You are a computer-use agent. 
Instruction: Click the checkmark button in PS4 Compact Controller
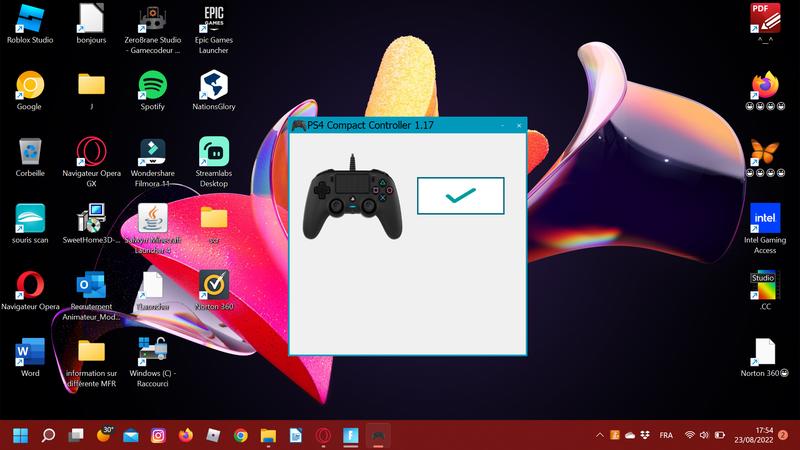coord(460,195)
